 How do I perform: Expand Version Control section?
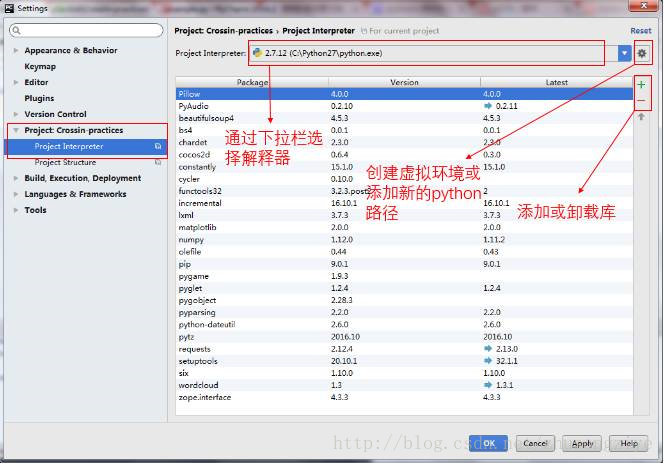click(x=16, y=114)
